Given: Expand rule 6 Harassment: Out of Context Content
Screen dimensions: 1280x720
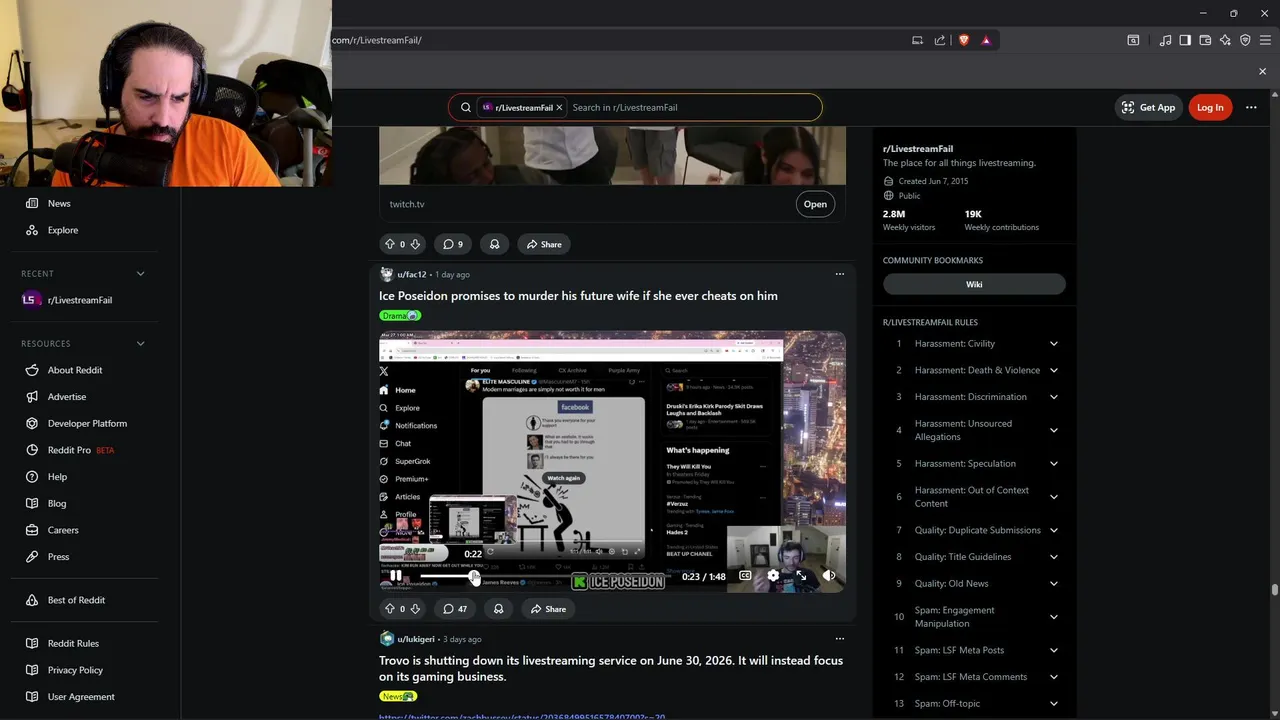Looking at the screenshot, I should (1053, 497).
